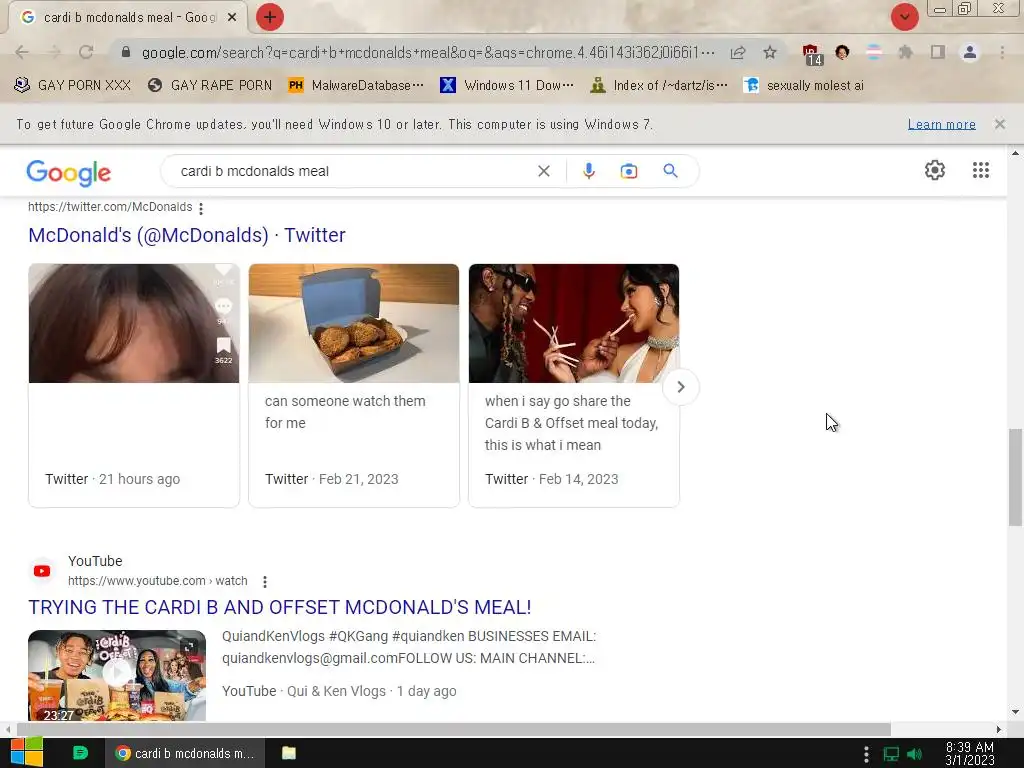This screenshot has width=1024, height=768.
Task: Open a new tab with the red plus button
Action: click(269, 17)
